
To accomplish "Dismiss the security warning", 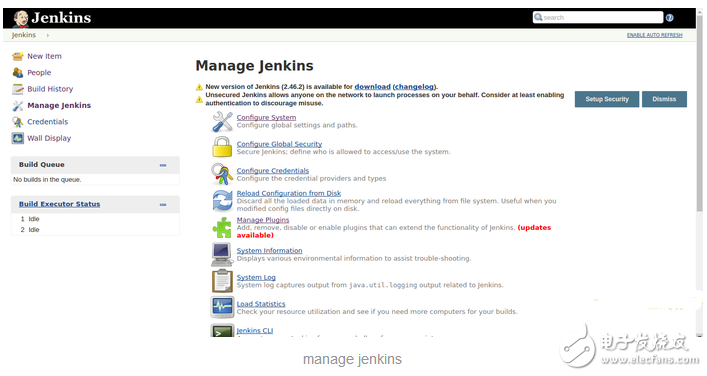I will (664, 99).
